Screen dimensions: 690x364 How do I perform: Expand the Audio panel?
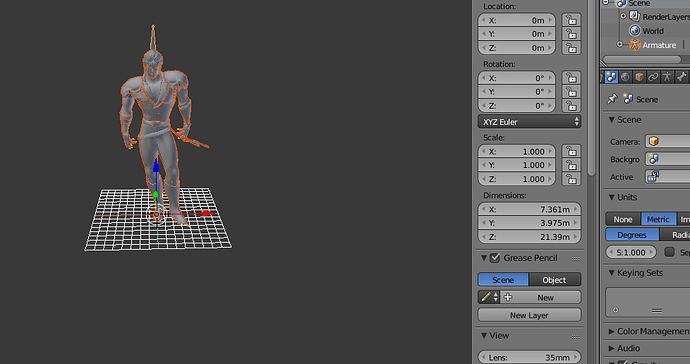tap(611, 348)
